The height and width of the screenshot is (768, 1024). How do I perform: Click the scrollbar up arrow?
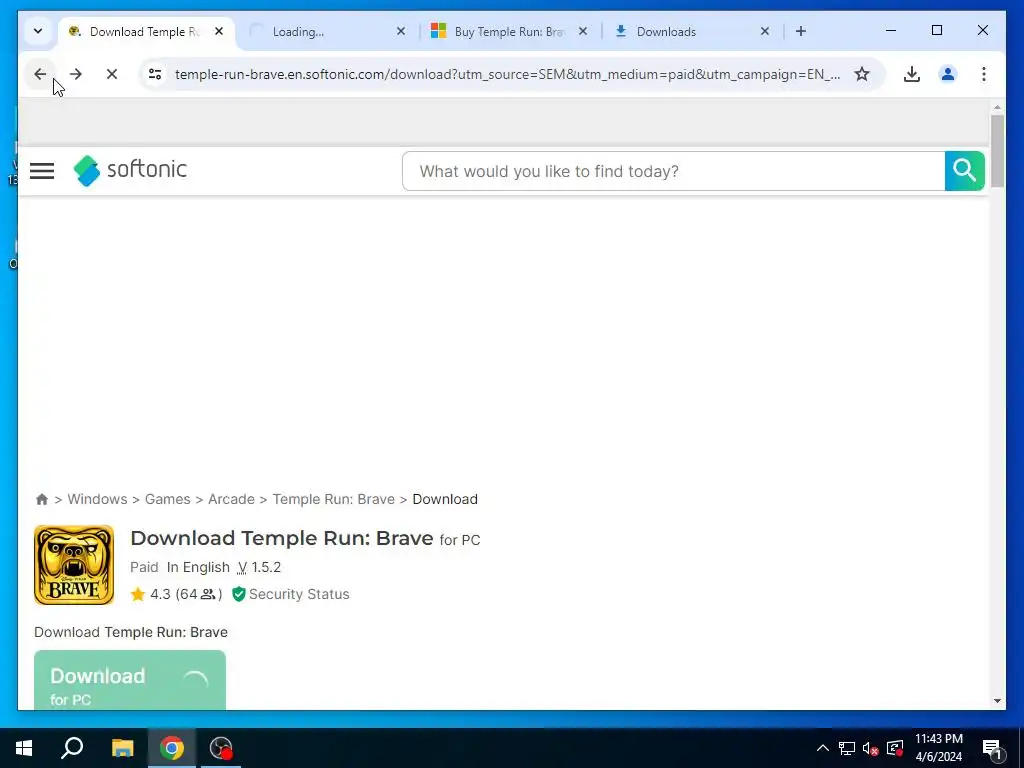[x=997, y=107]
